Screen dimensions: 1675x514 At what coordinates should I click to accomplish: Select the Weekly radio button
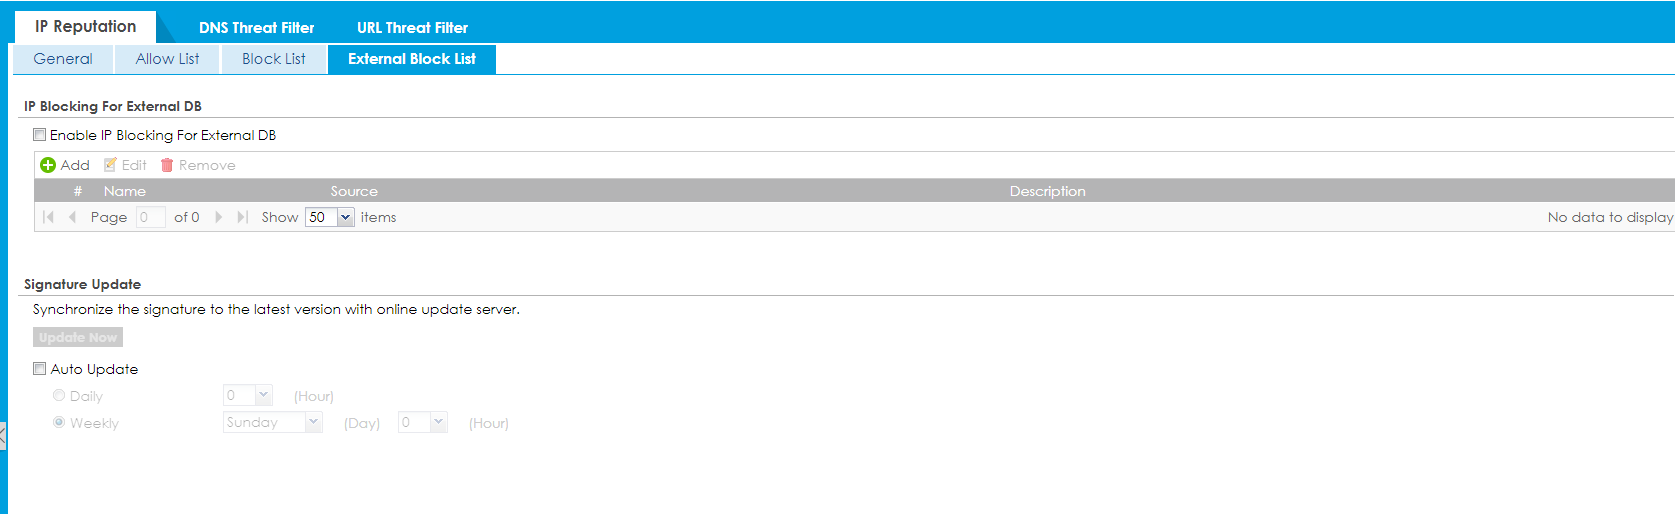59,423
